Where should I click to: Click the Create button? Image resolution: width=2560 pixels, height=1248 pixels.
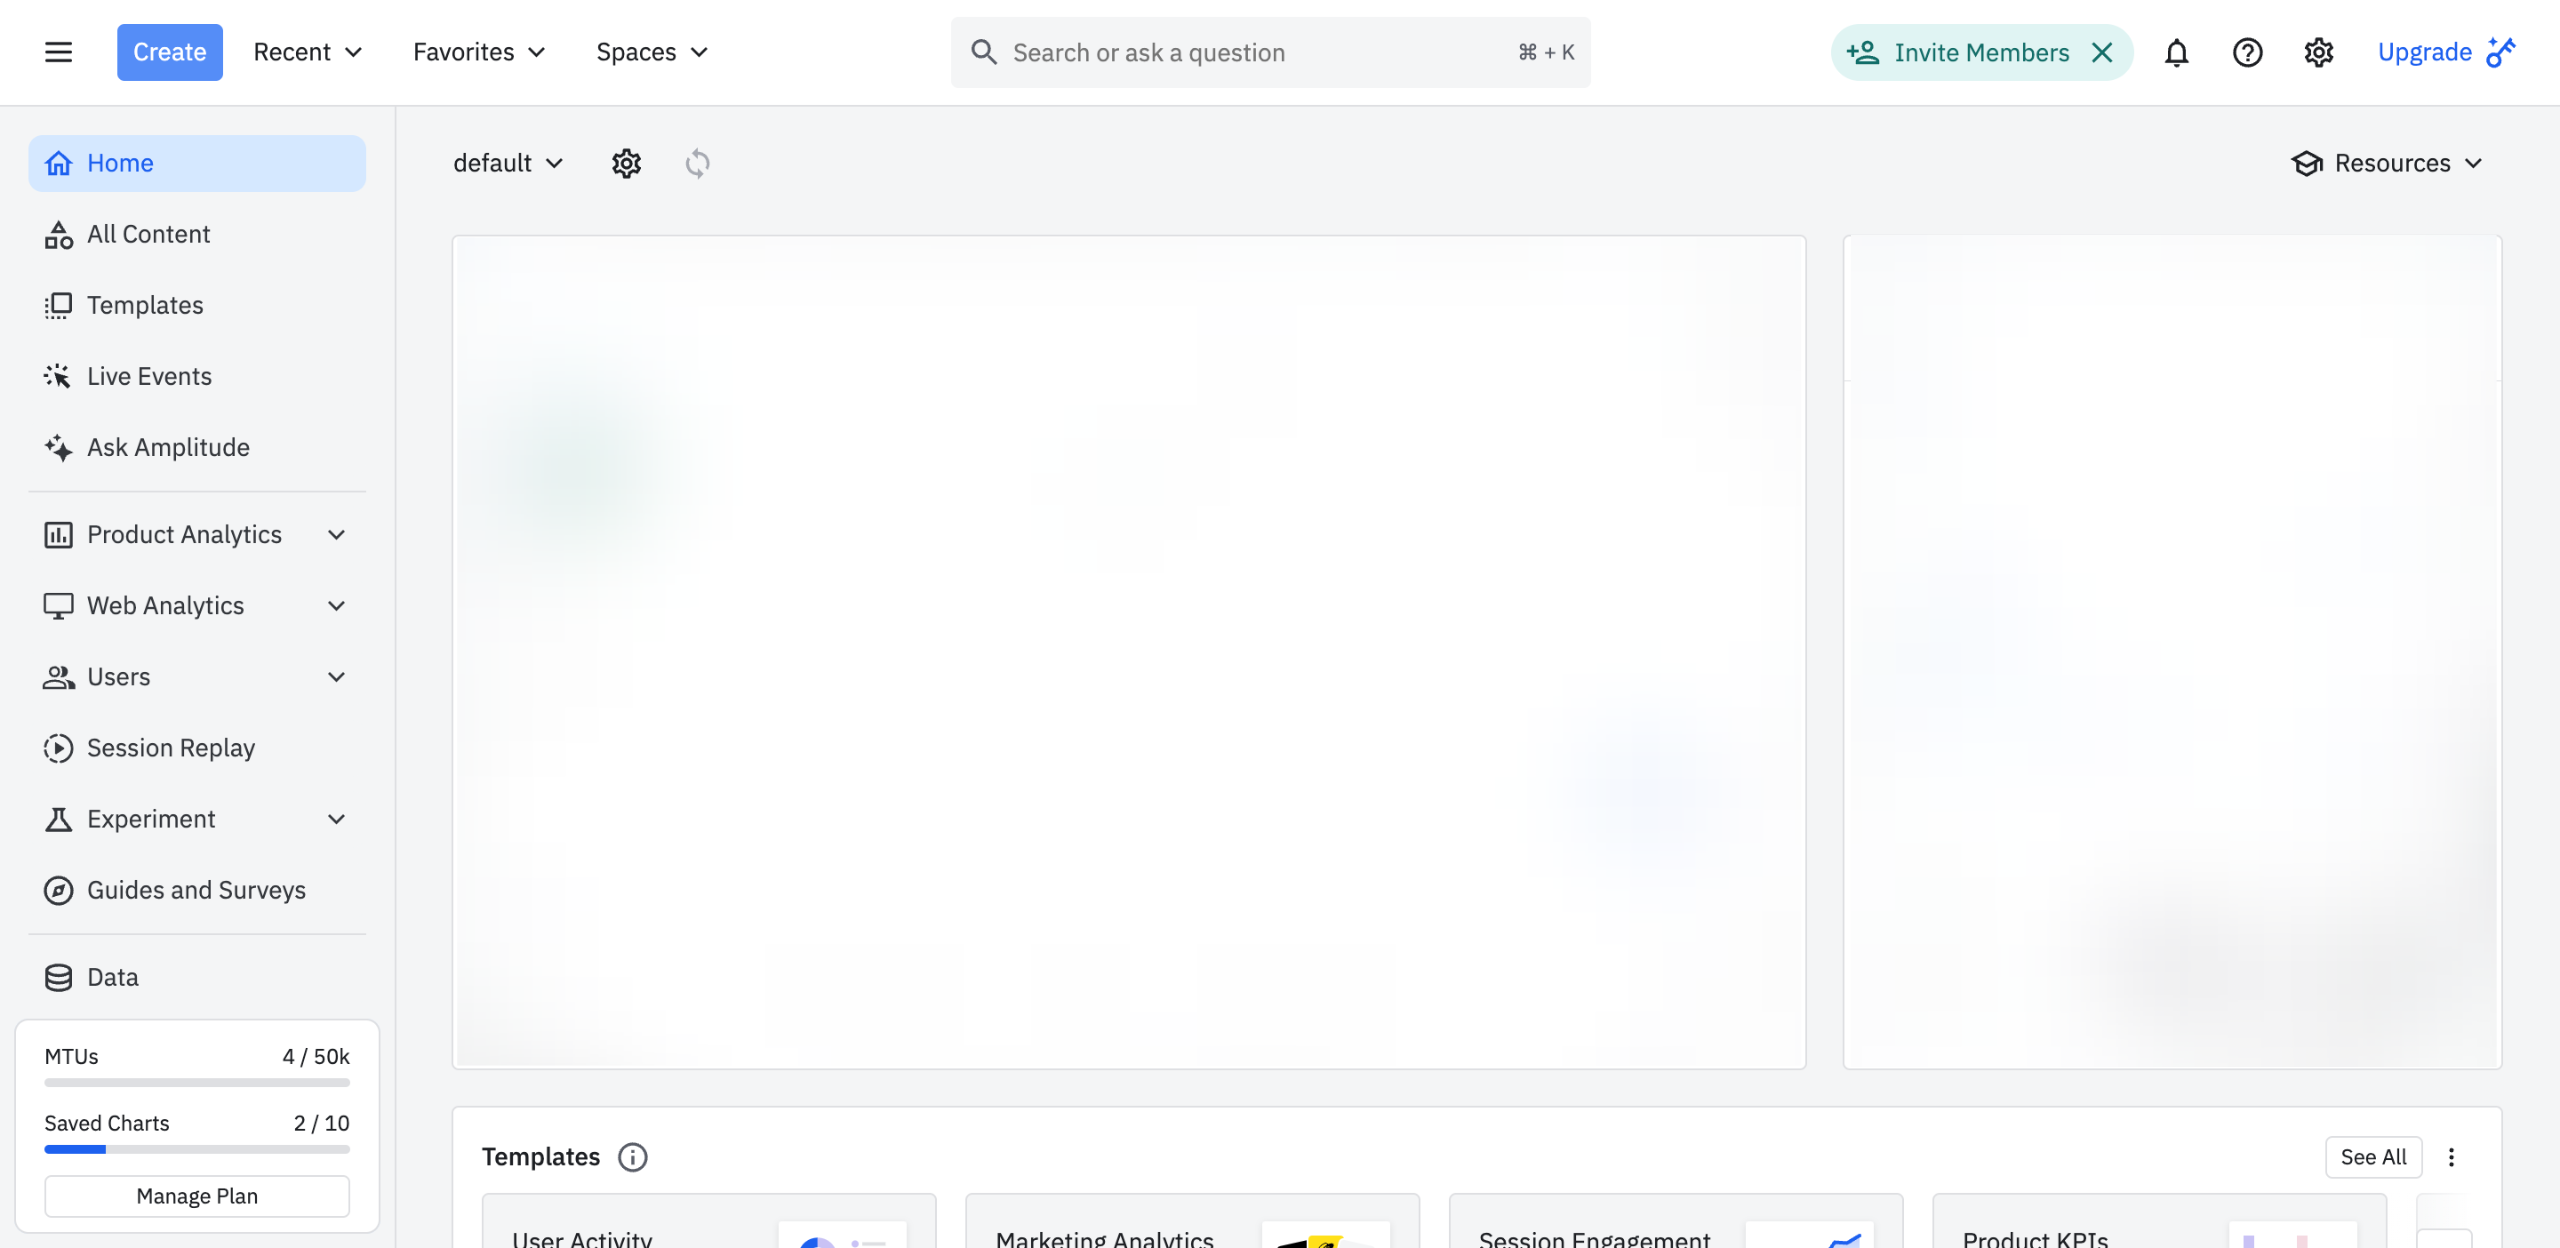pyautogui.click(x=169, y=52)
